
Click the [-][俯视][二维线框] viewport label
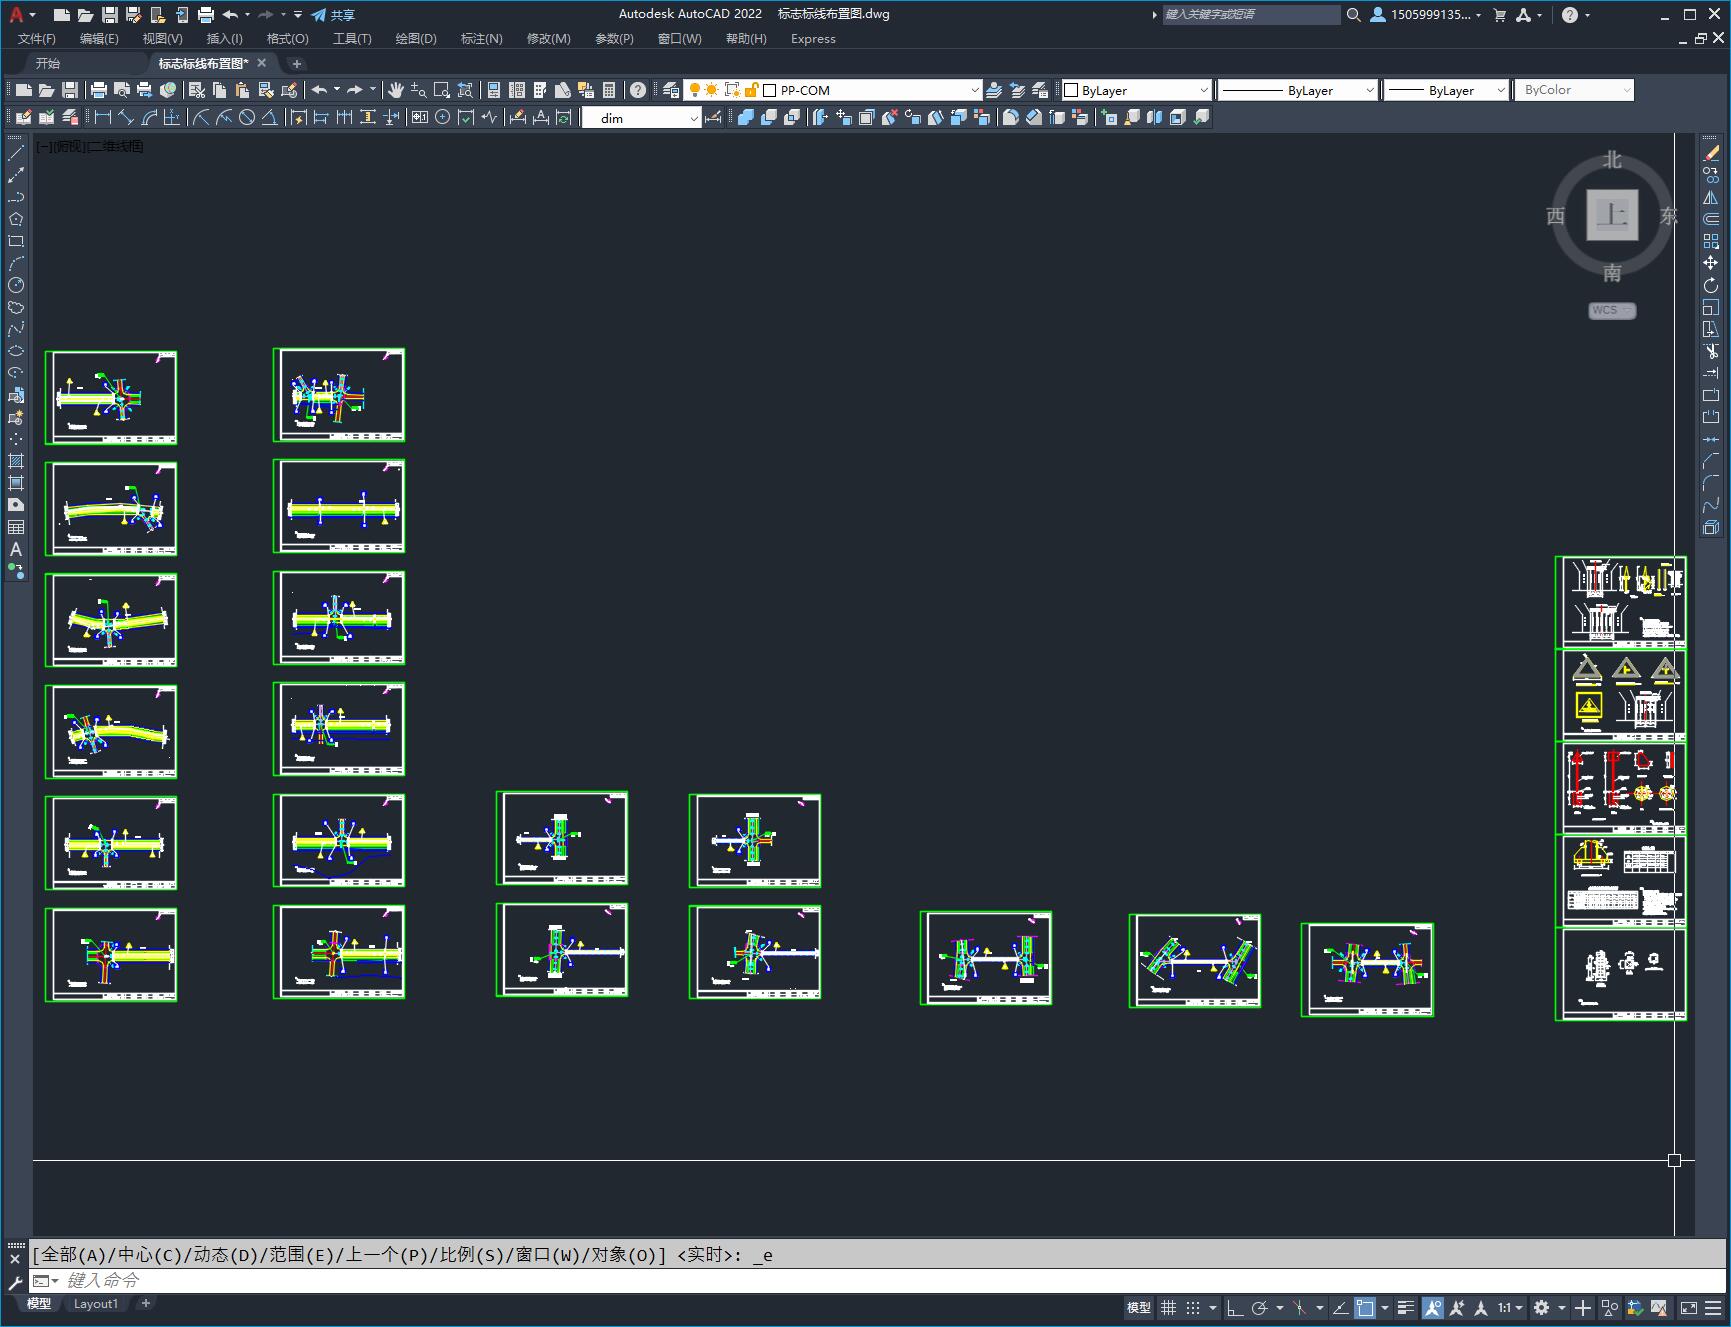coord(90,146)
